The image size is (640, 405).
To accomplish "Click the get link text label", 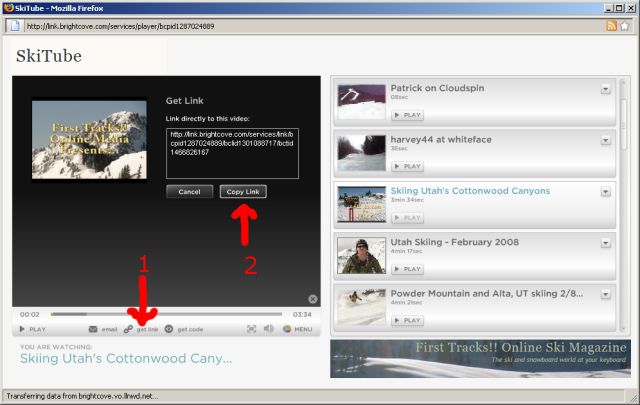I will pyautogui.click(x=147, y=329).
